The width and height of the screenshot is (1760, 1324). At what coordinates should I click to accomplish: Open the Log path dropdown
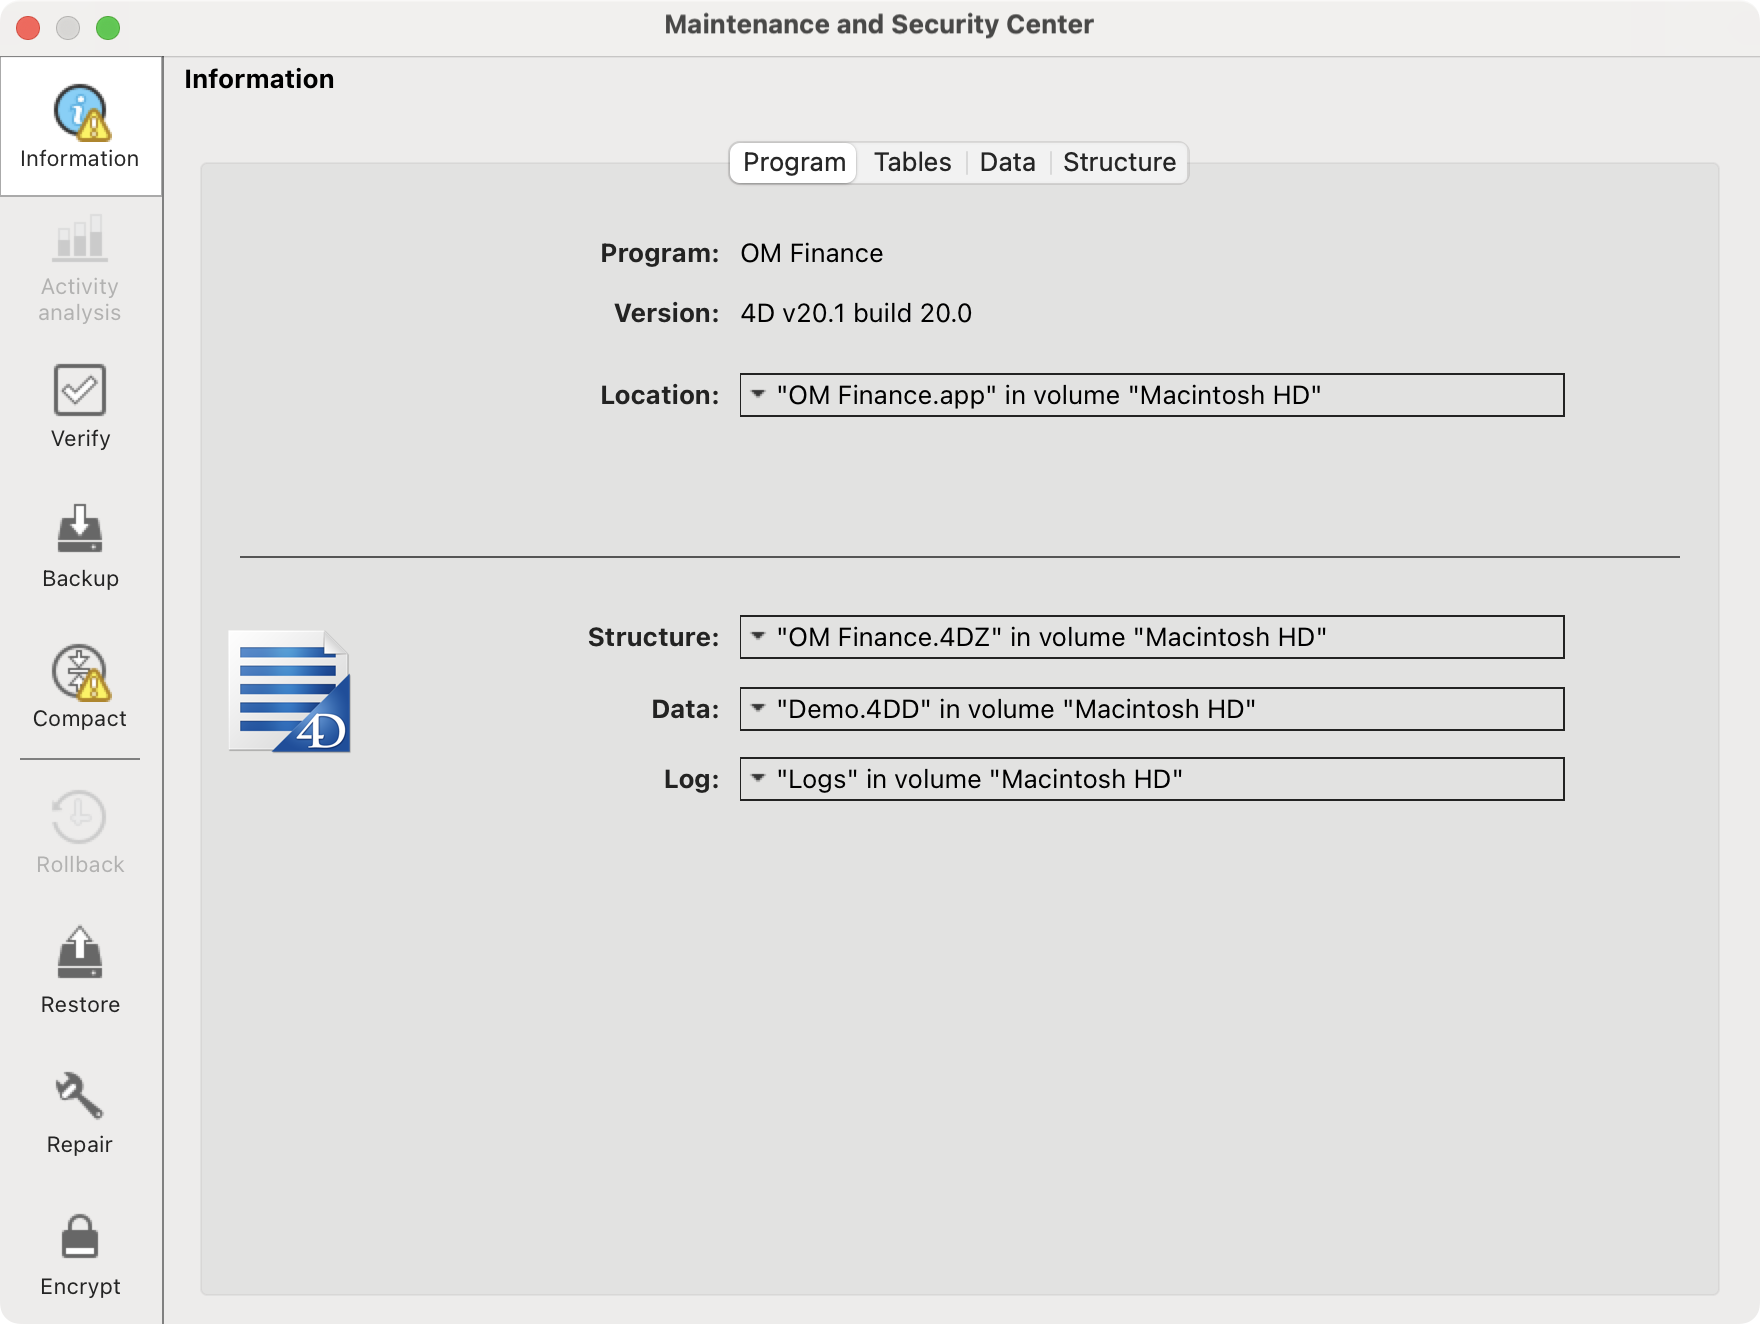[758, 779]
